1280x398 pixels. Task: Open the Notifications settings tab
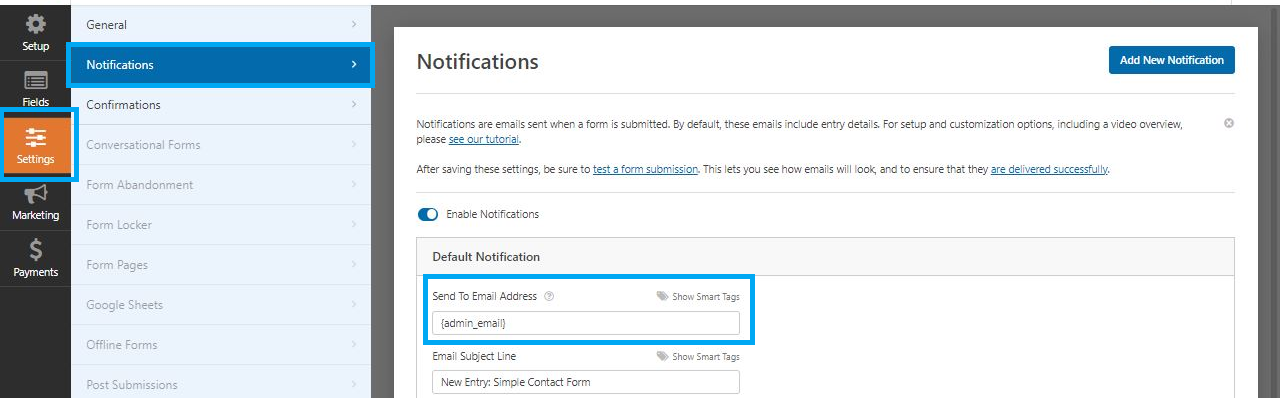pyautogui.click(x=221, y=65)
